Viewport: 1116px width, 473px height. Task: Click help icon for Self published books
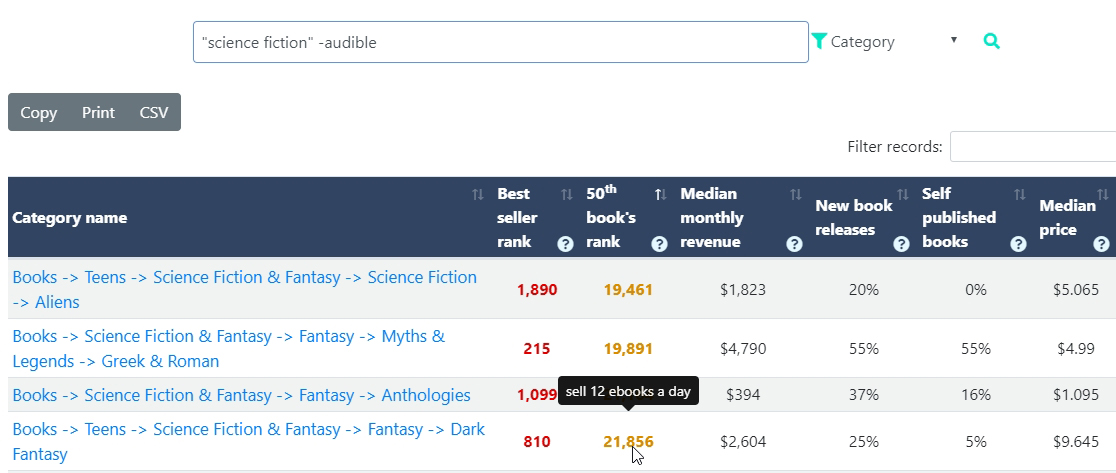[1019, 243]
